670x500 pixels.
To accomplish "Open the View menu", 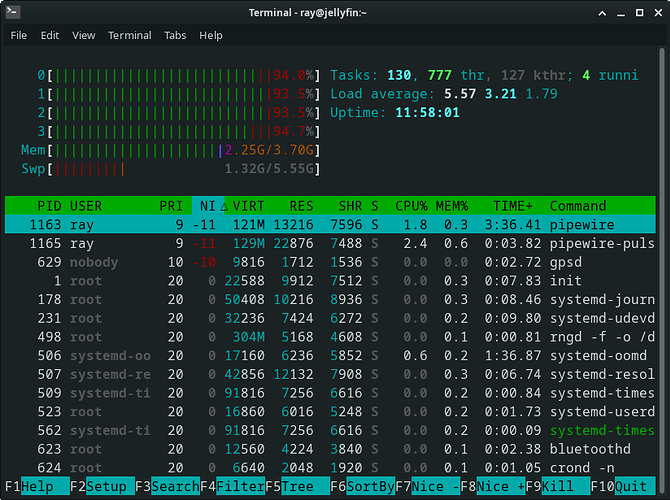I will pos(84,35).
